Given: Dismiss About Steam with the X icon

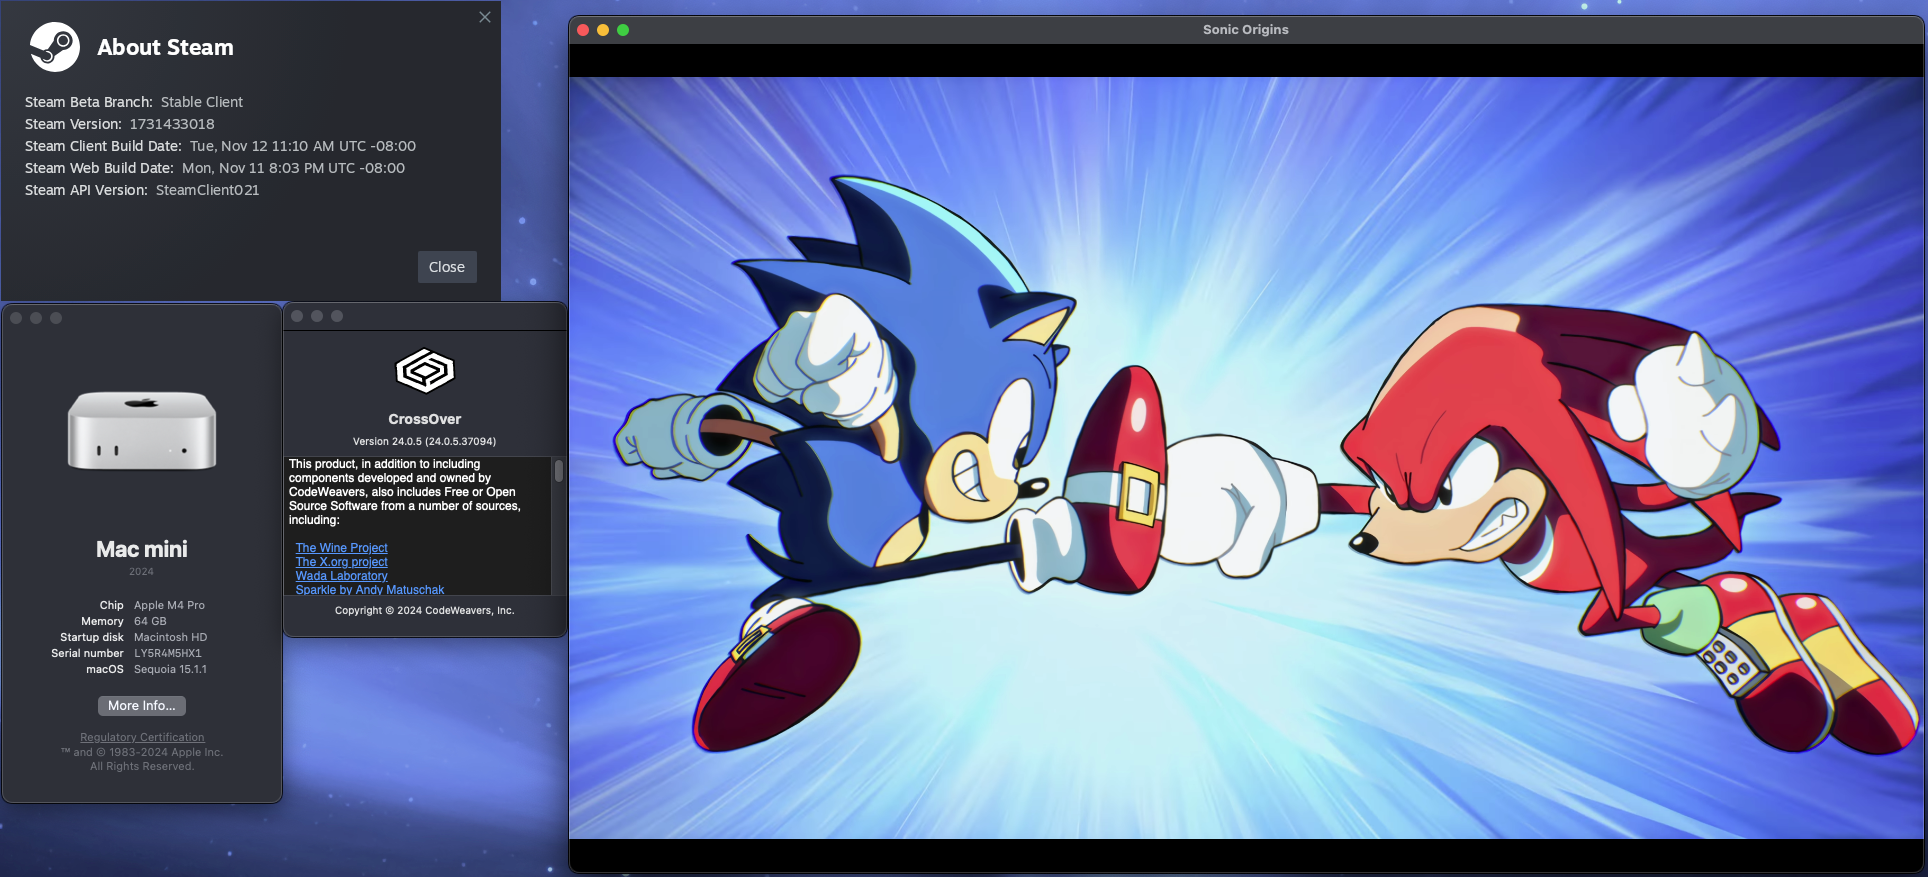Looking at the screenshot, I should pos(485,17).
